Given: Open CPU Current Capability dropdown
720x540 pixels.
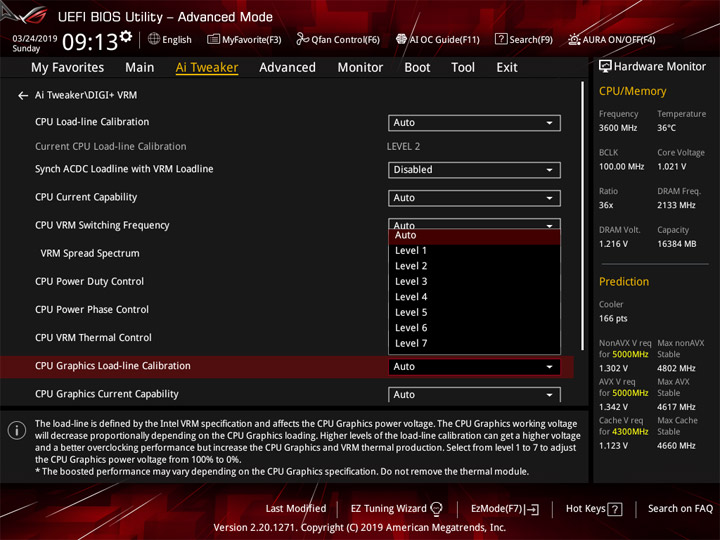Looking at the screenshot, I should tap(474, 198).
